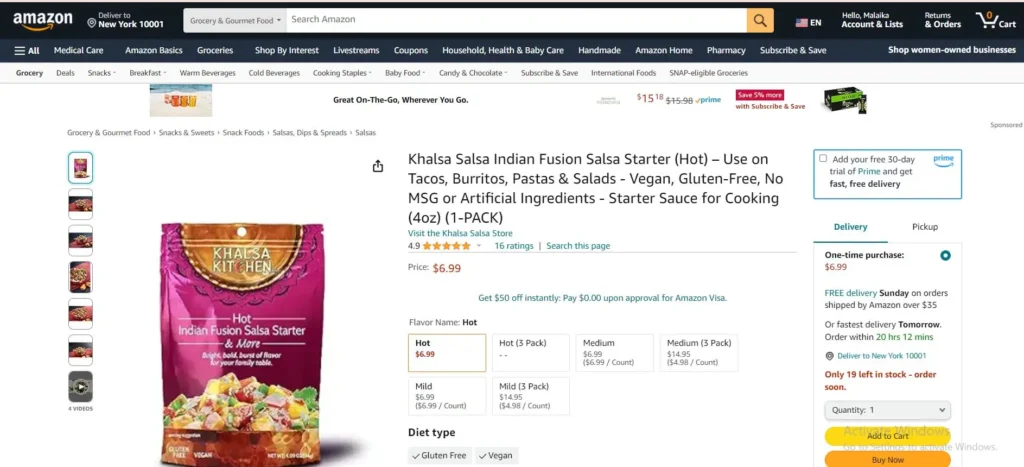This screenshot has height=467, width=1024.
Task: Click the Amazon logo
Action: click(x=40, y=20)
